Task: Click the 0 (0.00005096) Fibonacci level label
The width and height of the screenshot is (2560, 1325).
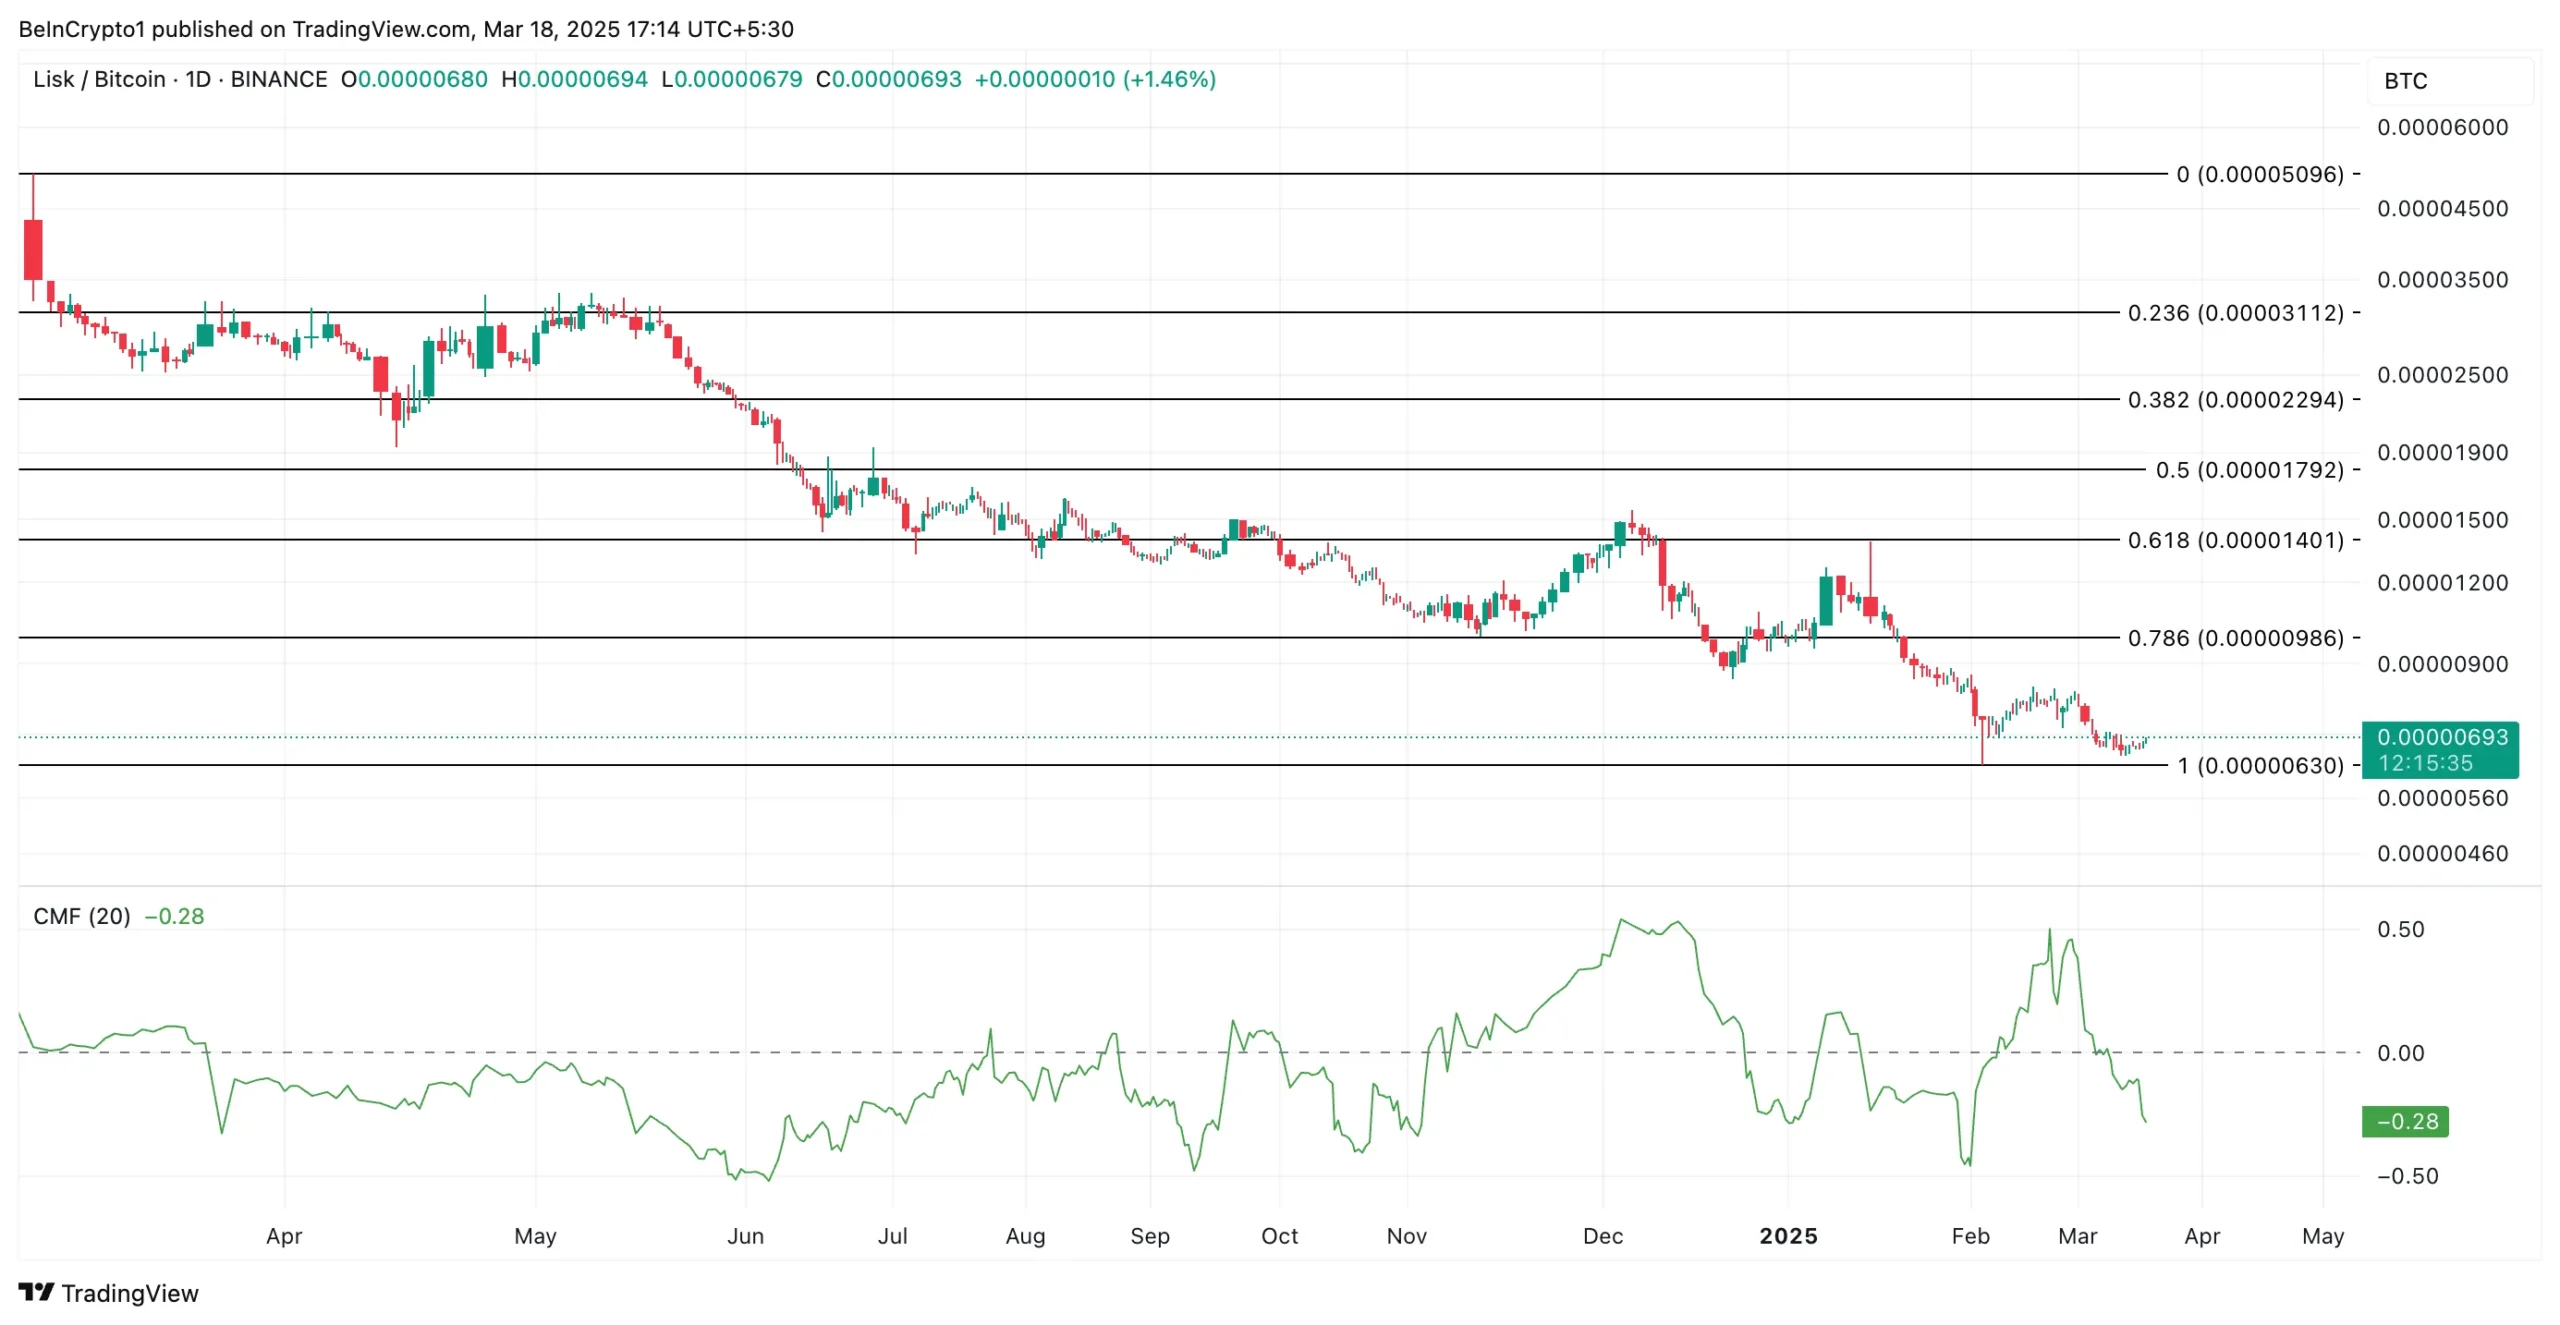Action: [x=2259, y=174]
